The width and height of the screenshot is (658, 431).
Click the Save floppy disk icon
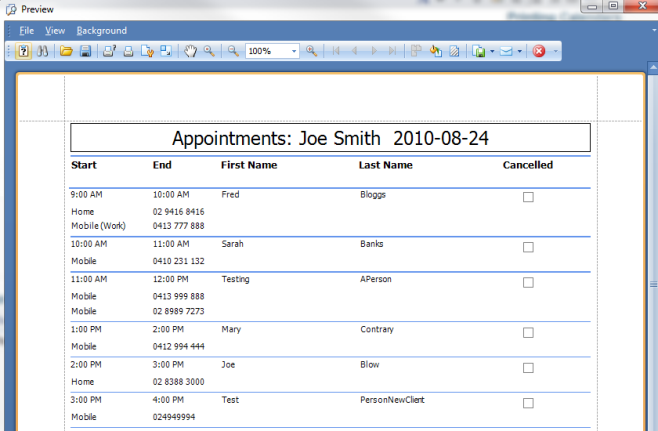(x=85, y=51)
